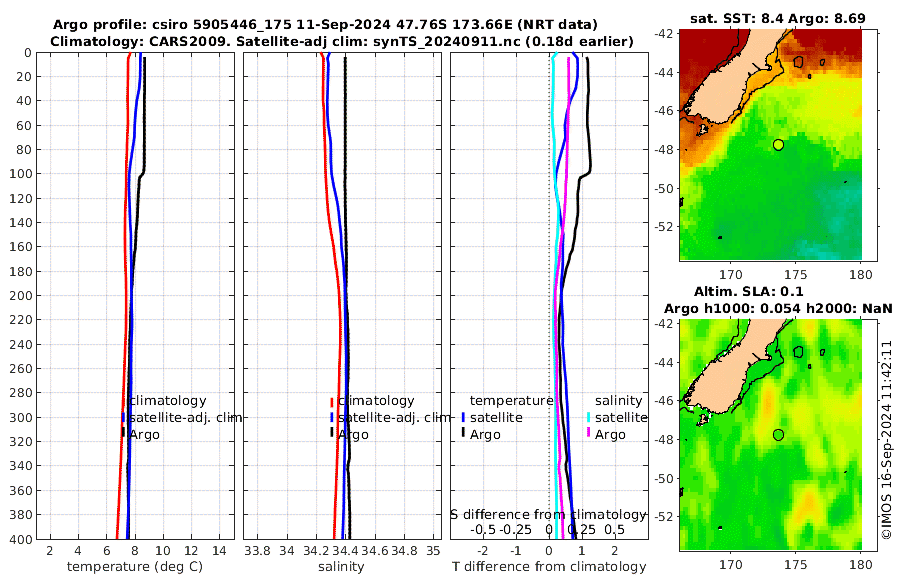Click temperature axis tick '12'
This screenshot has width=900, height=580.
pyautogui.click(x=191, y=551)
